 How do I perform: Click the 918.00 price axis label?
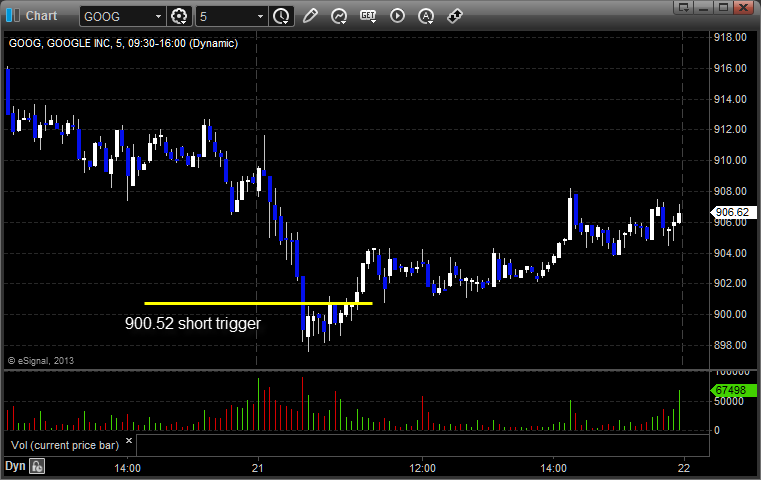point(730,37)
